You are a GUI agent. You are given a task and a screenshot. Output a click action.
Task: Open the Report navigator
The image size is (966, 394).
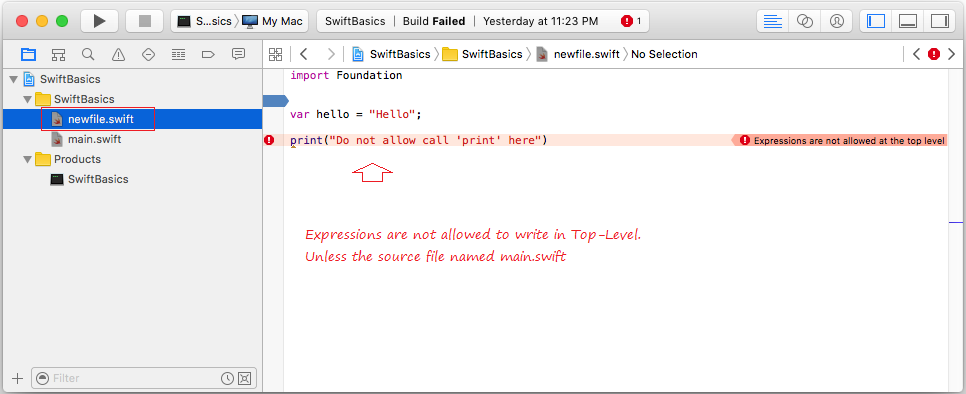pos(238,54)
